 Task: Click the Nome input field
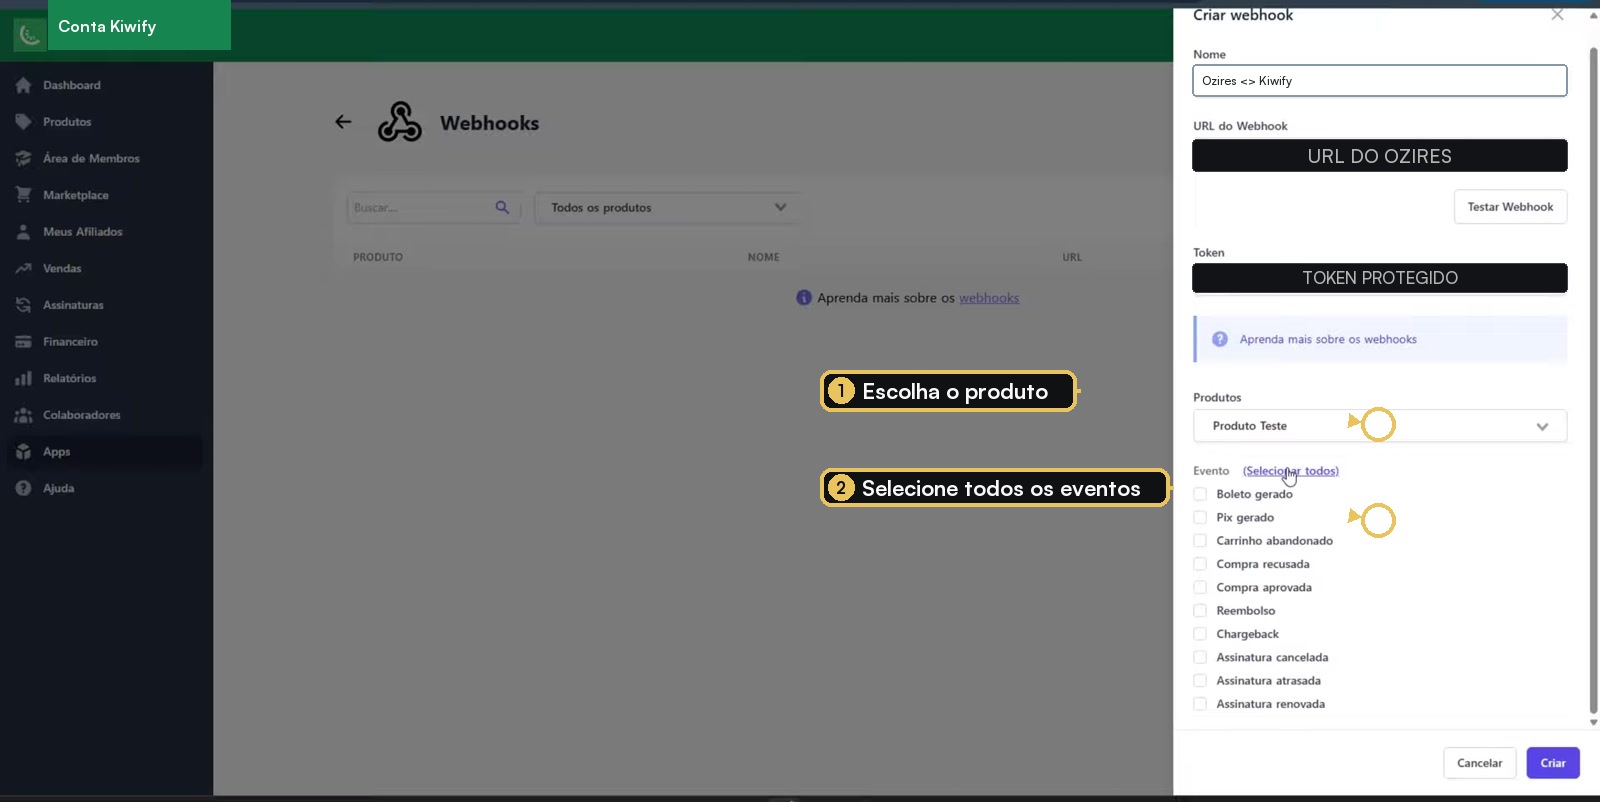tap(1380, 81)
